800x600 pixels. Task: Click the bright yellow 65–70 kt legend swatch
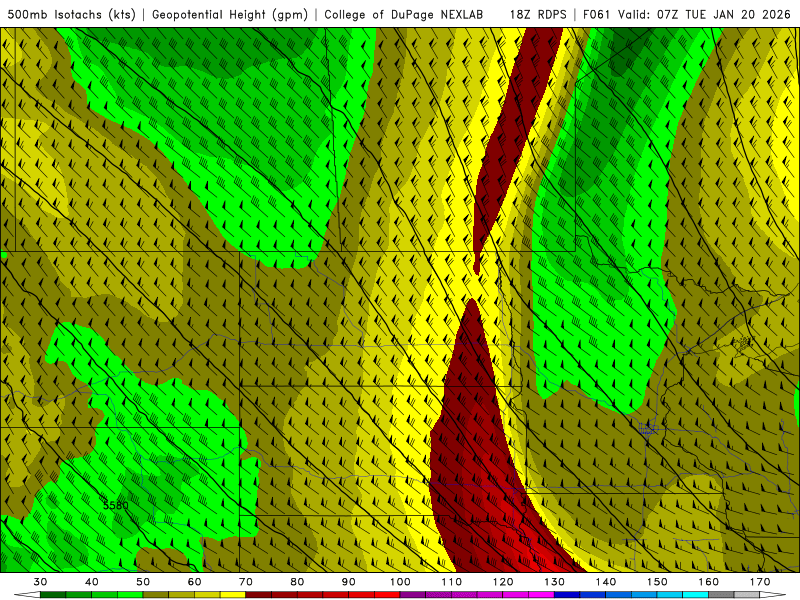(233, 595)
